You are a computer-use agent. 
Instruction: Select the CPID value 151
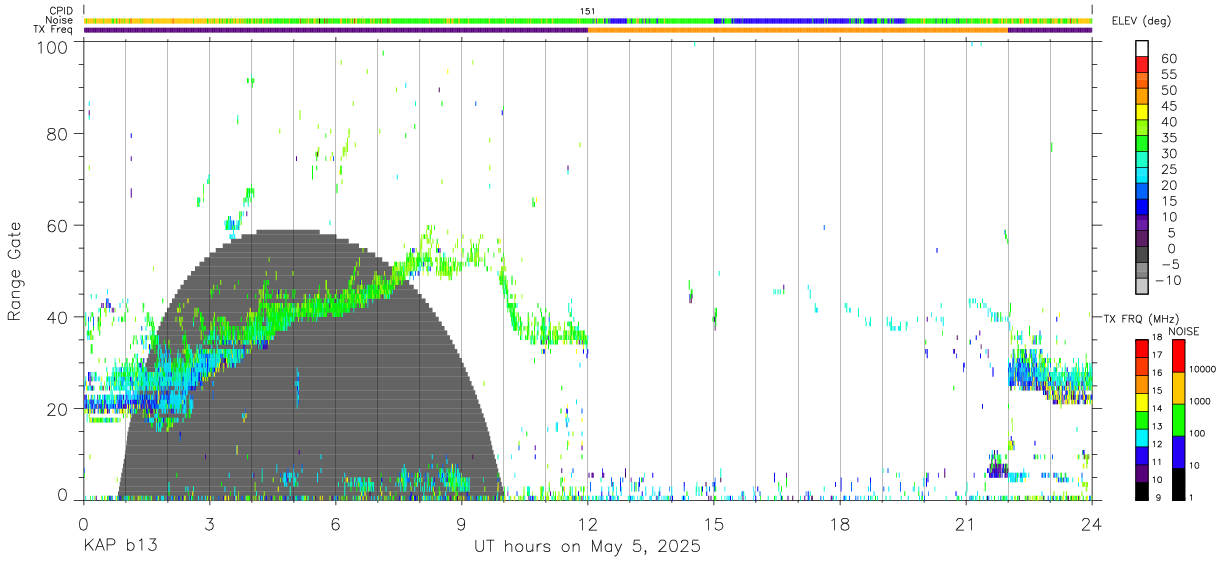(588, 11)
